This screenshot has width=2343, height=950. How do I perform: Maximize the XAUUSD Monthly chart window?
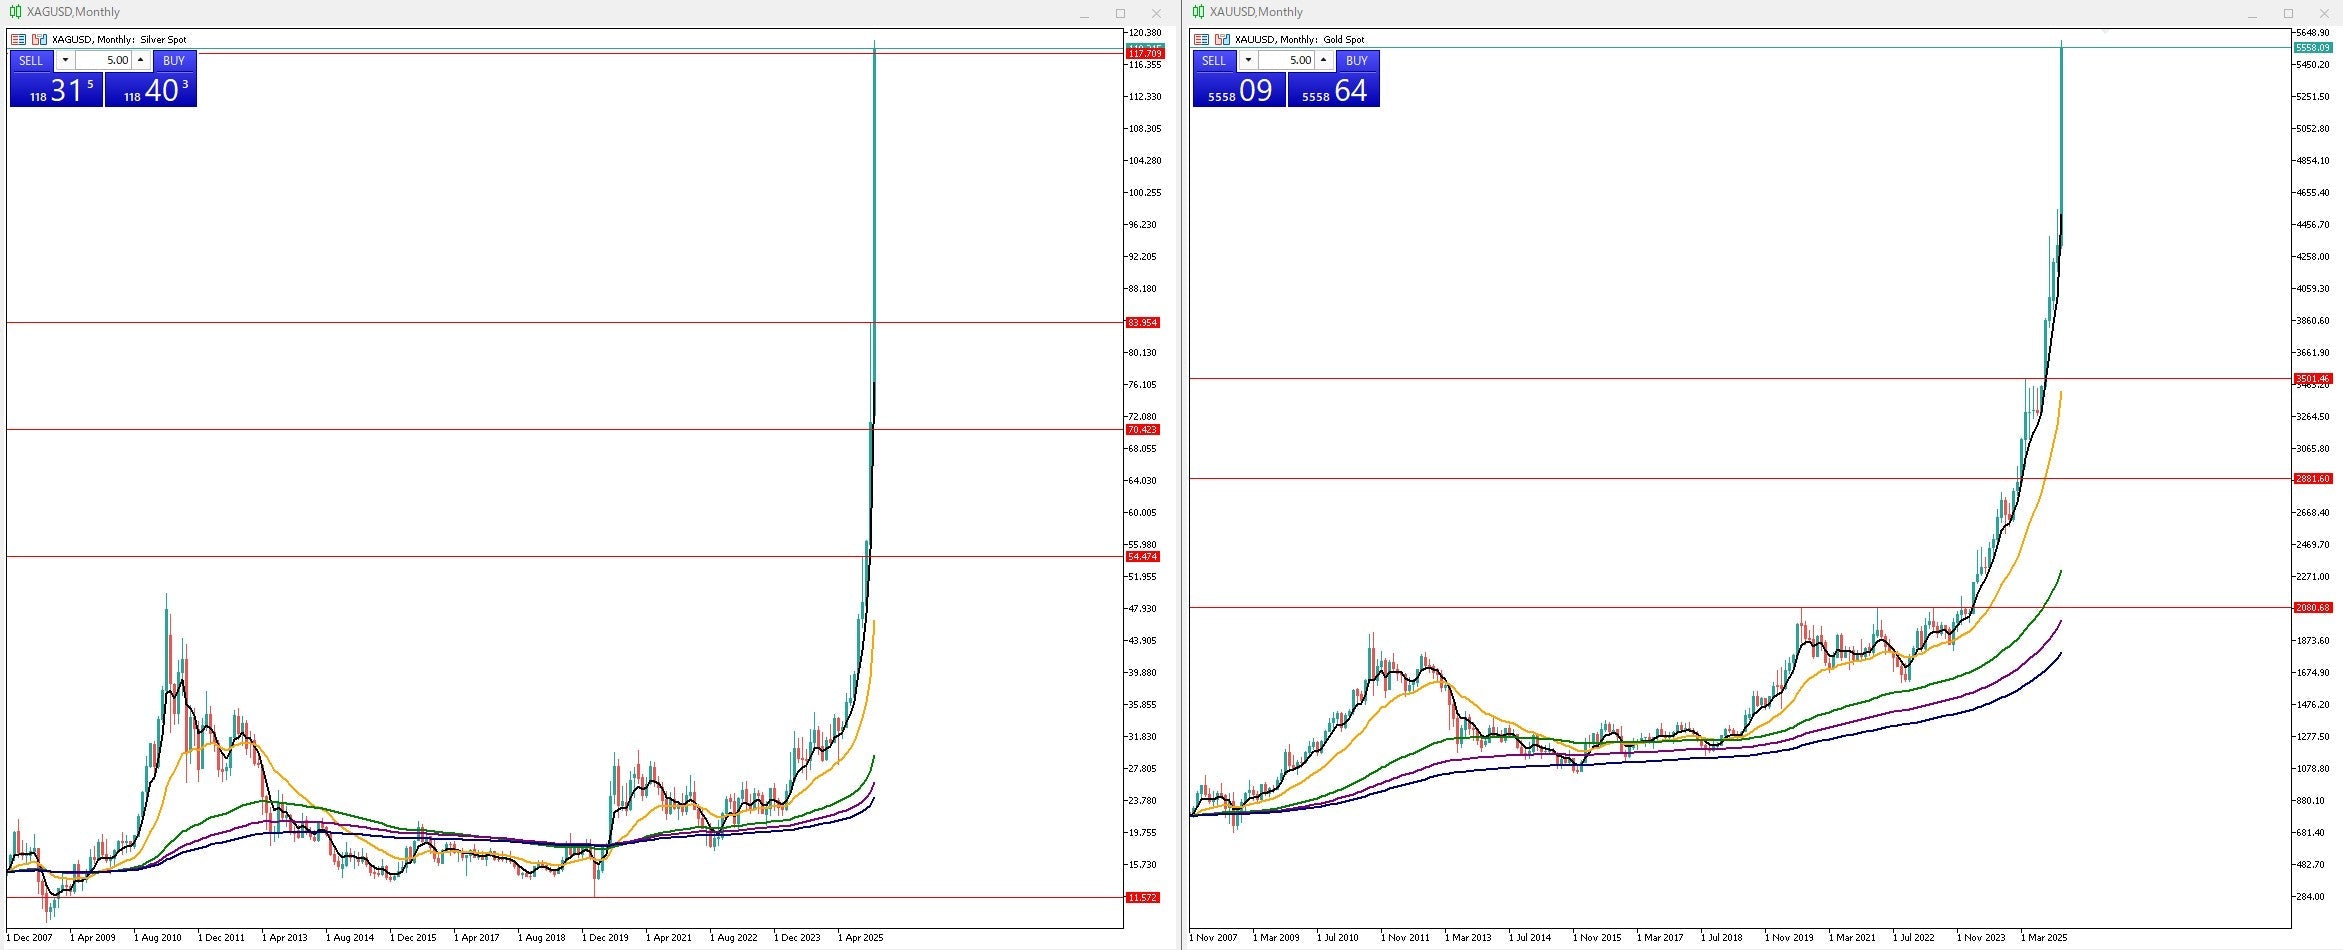(x=2288, y=13)
